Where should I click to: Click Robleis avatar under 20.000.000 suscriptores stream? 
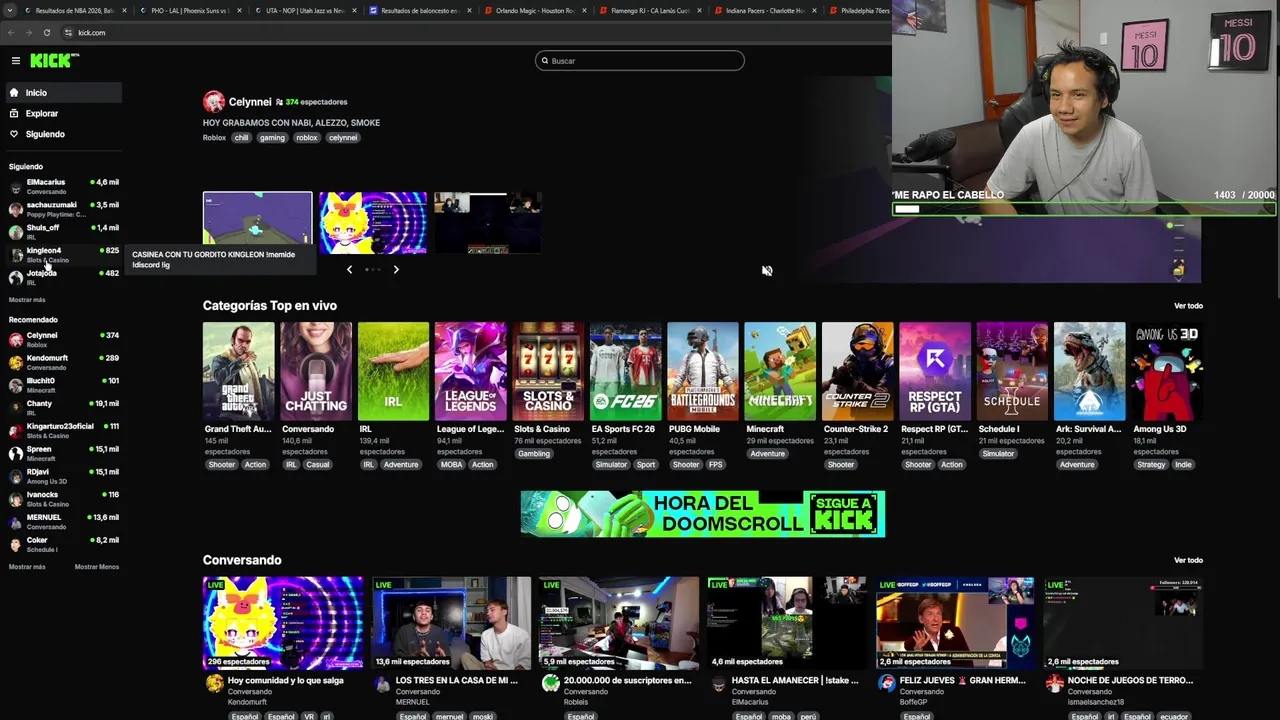550,684
